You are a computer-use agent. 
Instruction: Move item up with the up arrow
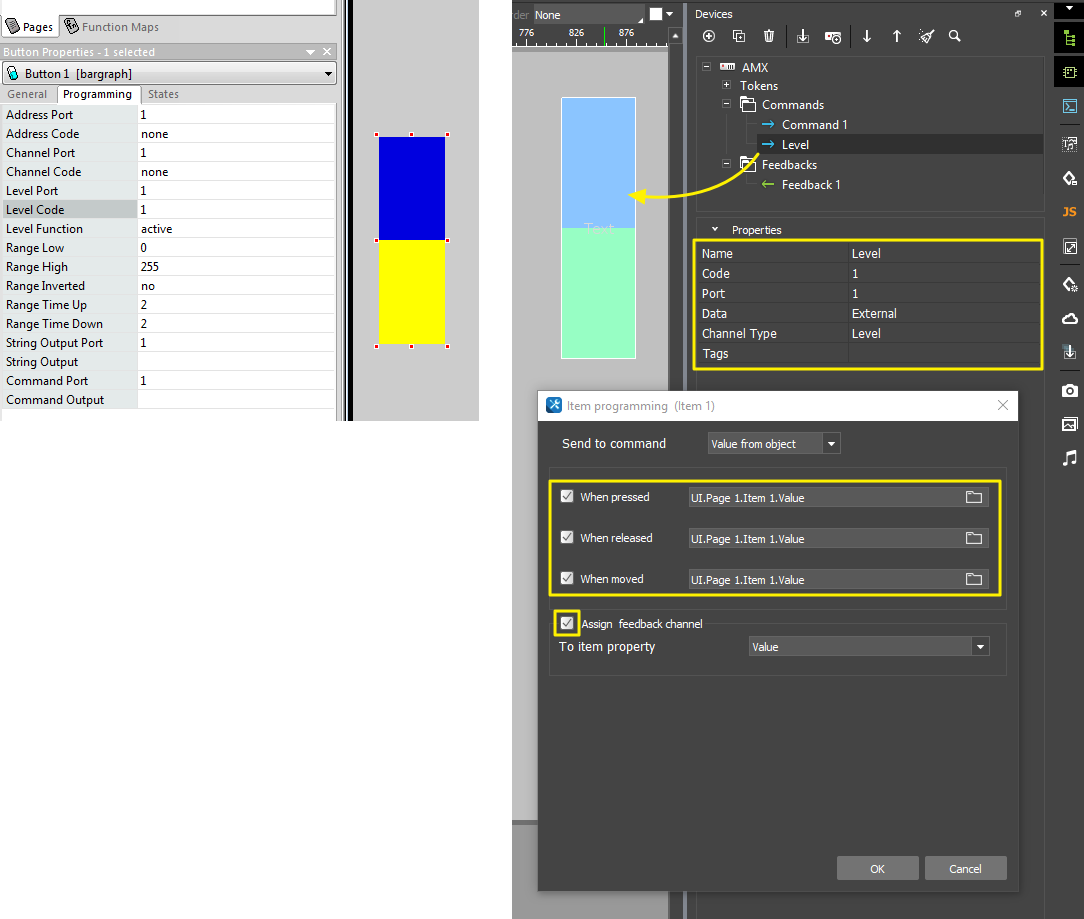pos(897,36)
